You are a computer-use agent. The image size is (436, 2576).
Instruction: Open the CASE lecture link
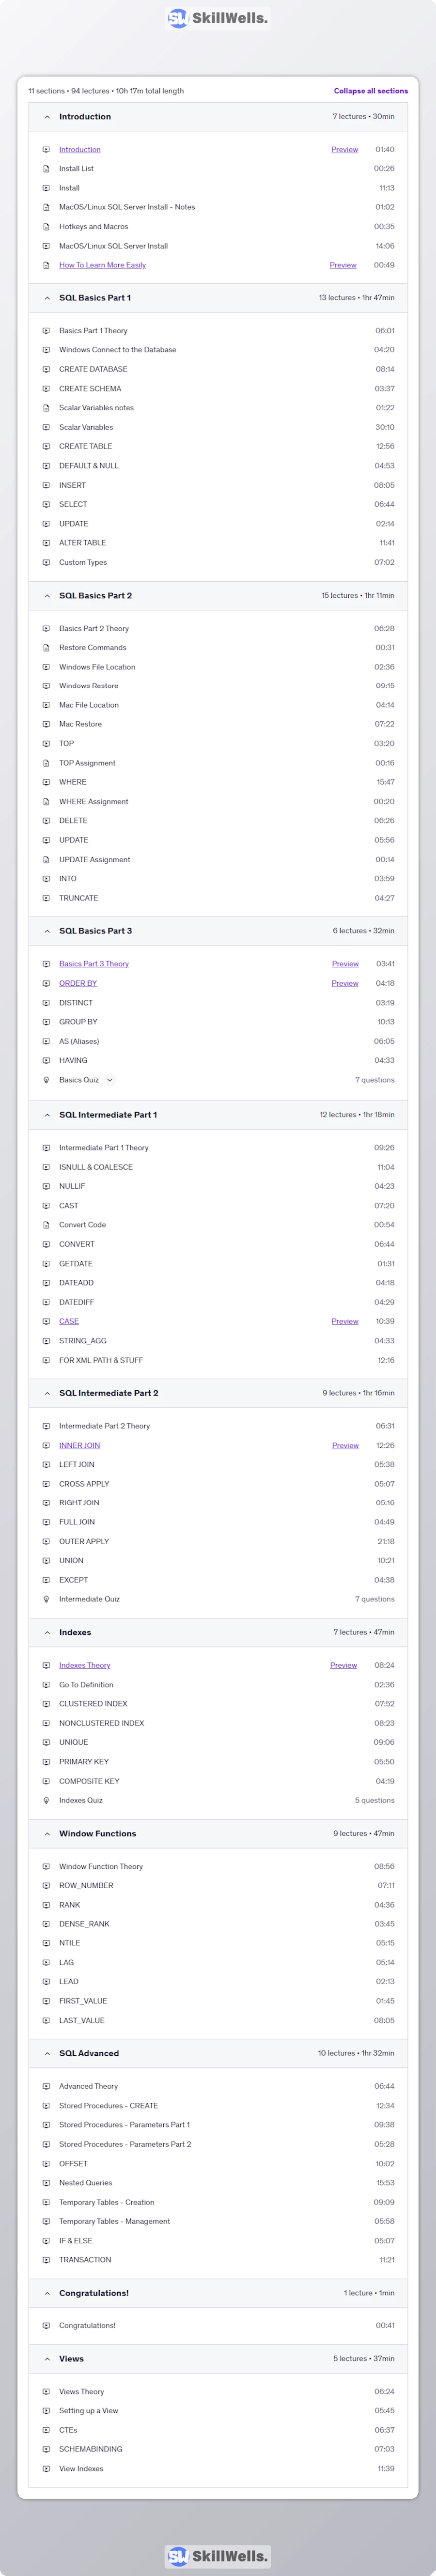pos(69,1321)
